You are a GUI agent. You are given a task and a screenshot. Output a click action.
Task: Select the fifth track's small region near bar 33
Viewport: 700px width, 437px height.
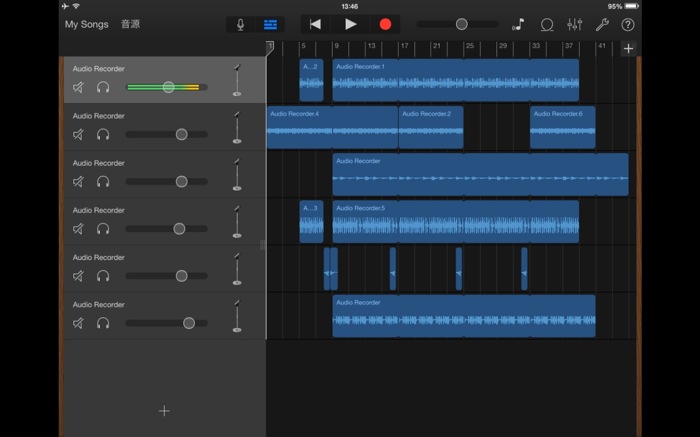click(524, 269)
